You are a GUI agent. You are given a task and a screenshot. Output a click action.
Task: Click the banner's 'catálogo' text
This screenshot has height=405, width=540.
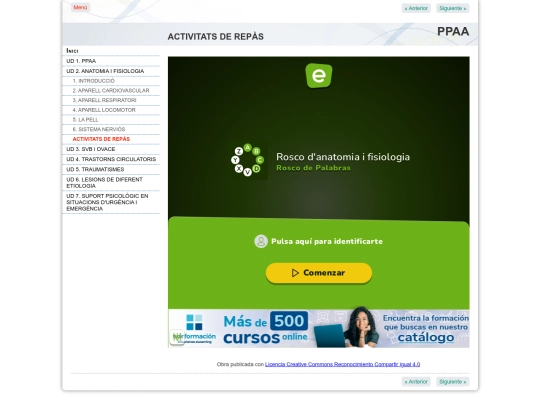pyautogui.click(x=426, y=338)
